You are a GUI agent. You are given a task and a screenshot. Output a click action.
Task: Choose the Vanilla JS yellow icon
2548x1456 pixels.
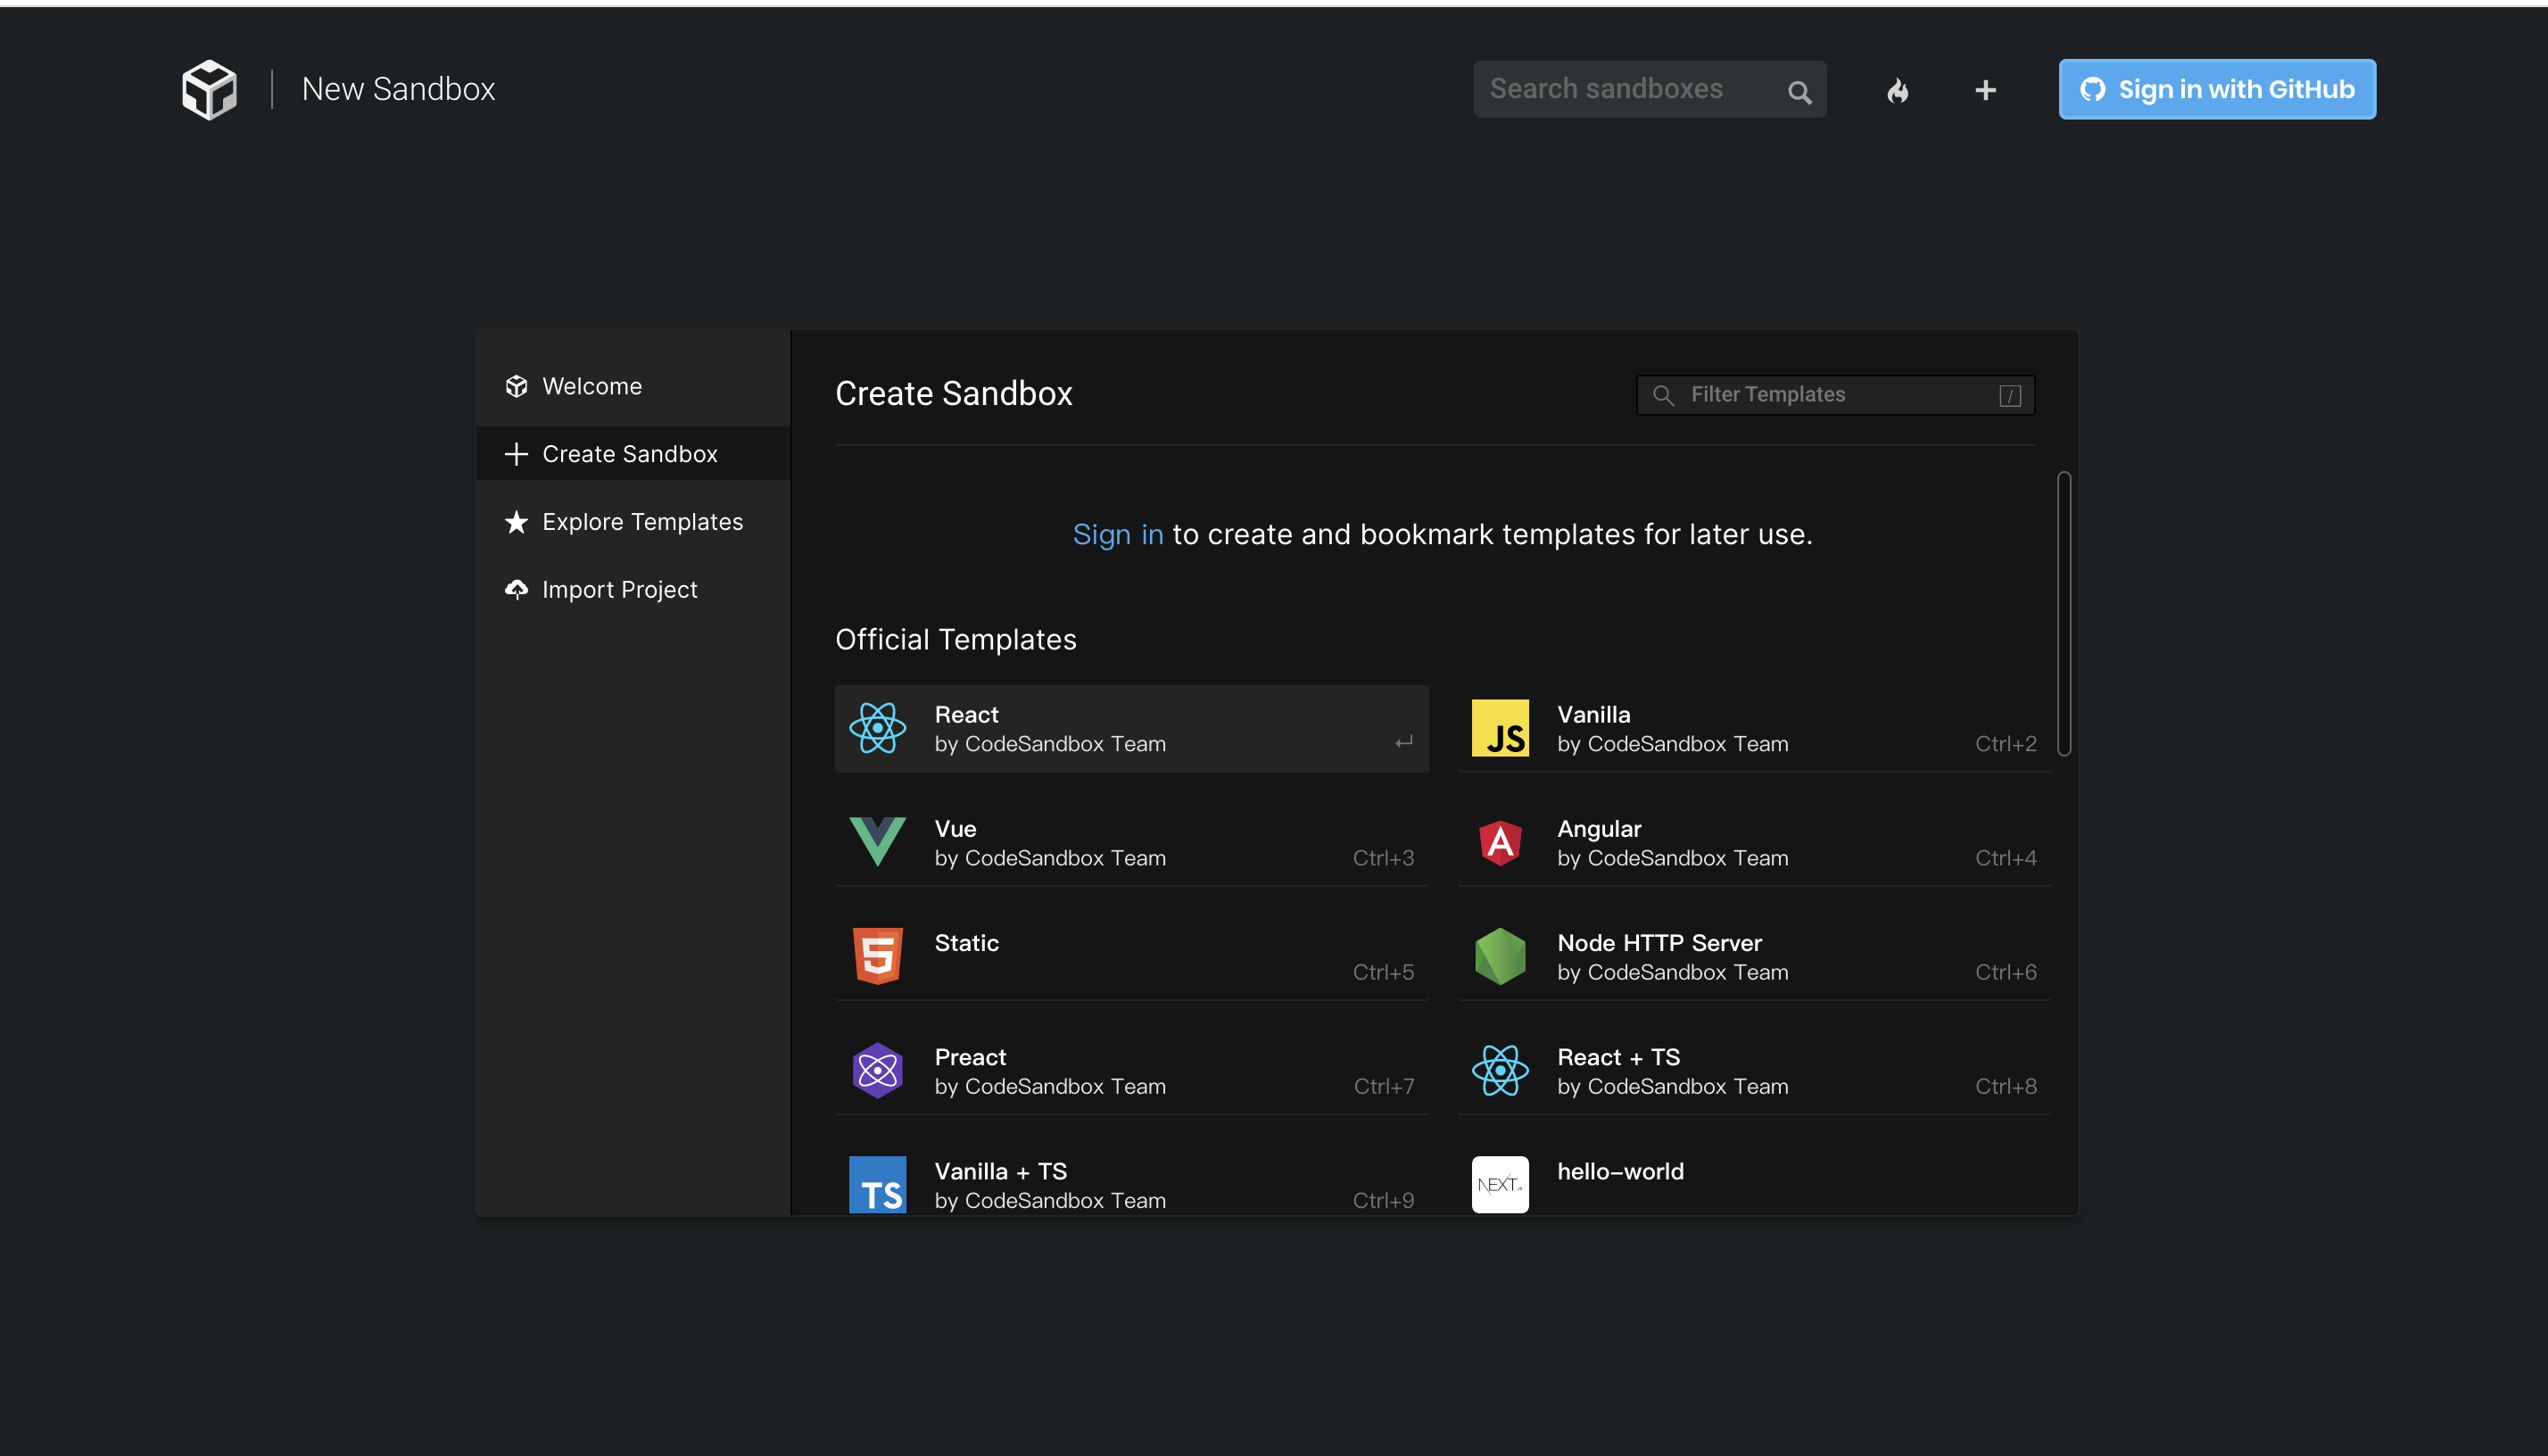tap(1499, 728)
